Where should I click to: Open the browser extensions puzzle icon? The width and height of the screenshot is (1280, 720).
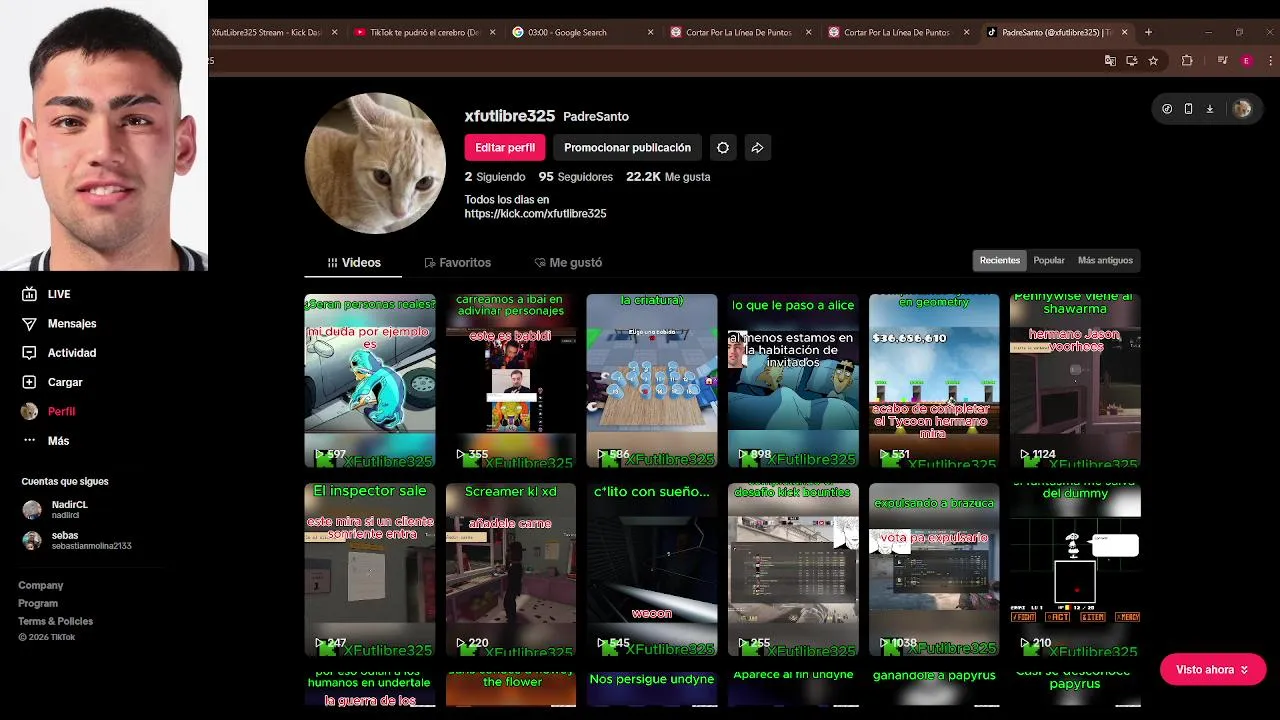tap(1187, 61)
